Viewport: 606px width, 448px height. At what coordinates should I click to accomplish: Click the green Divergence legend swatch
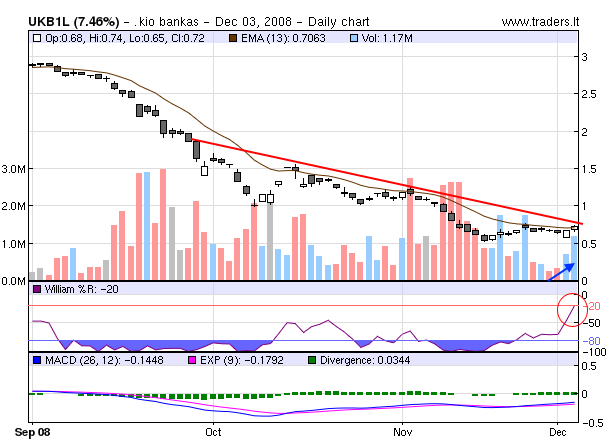coord(312,360)
